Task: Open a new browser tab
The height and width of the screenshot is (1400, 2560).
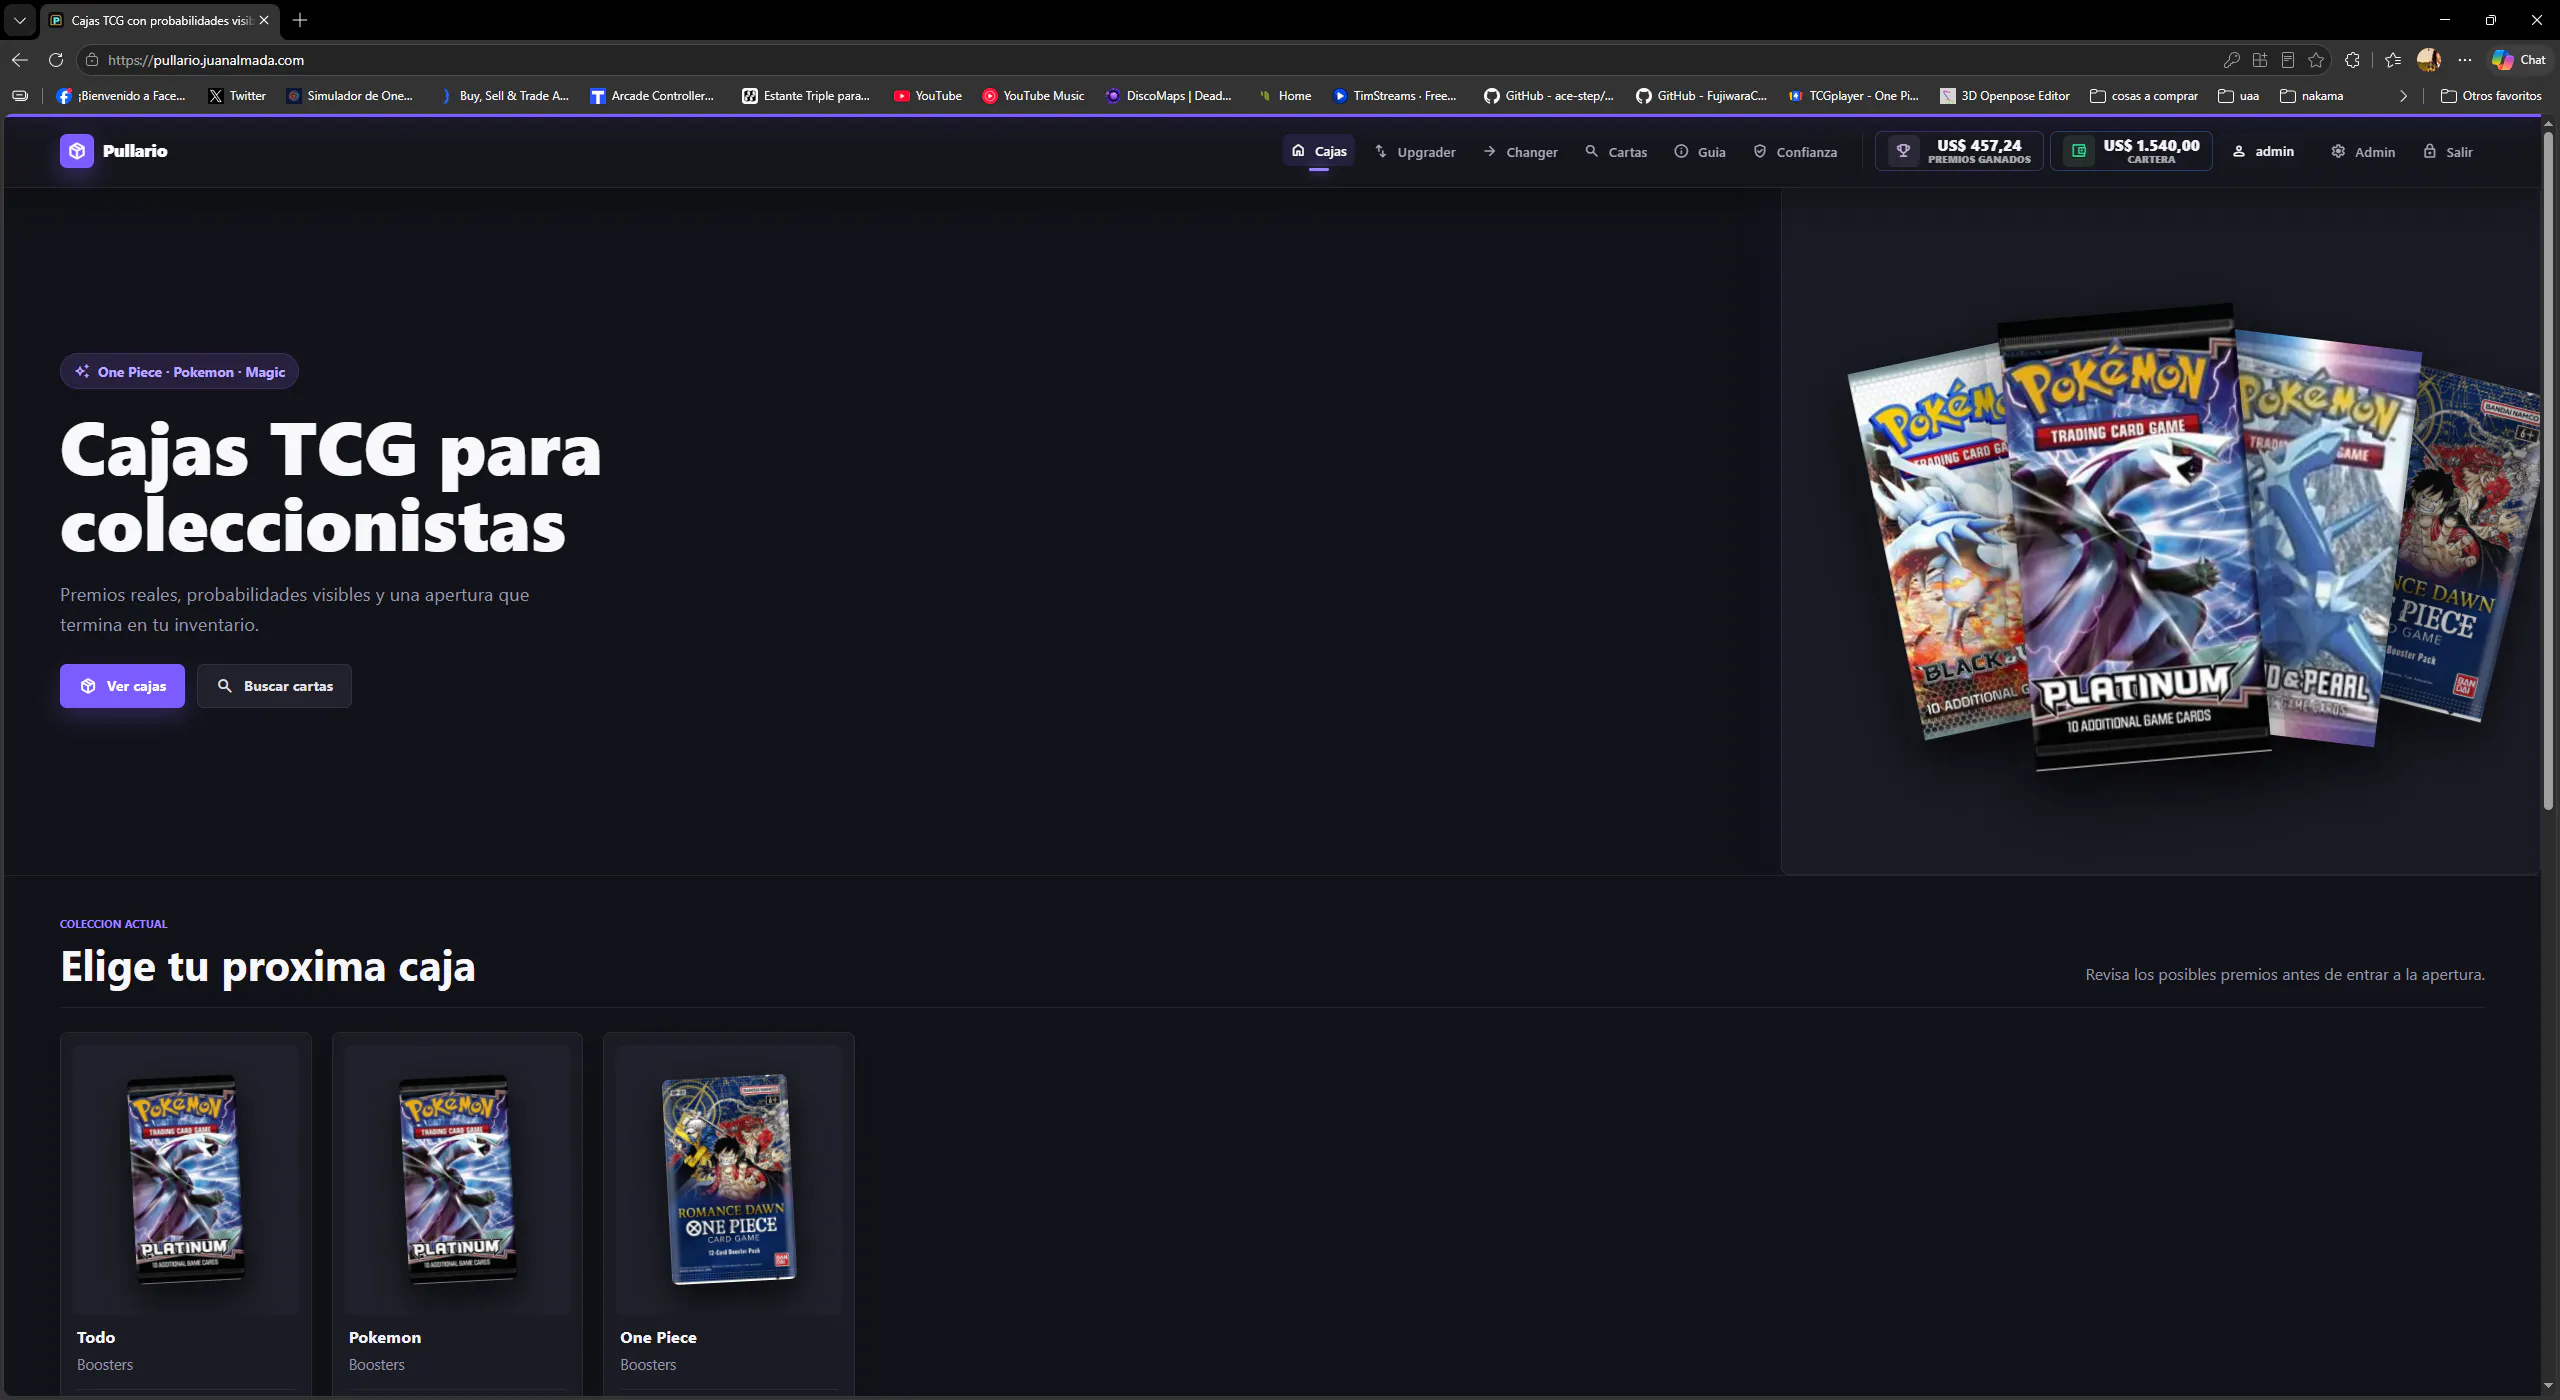Action: point(300,20)
